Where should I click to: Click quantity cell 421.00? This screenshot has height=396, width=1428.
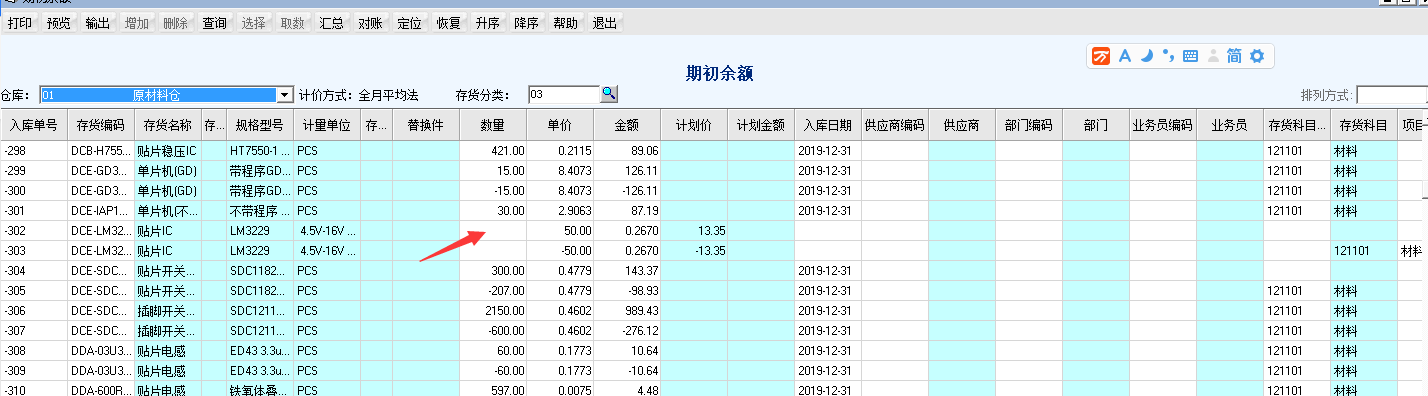(x=493, y=150)
